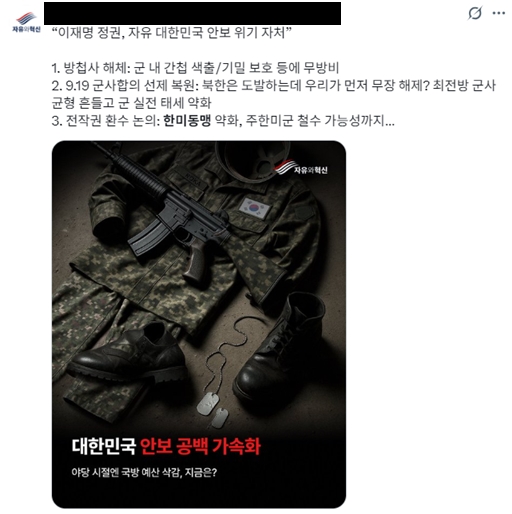Click the line starting 1. 방첩사 해체
The width and height of the screenshot is (512, 514).
pyautogui.click(x=195, y=68)
